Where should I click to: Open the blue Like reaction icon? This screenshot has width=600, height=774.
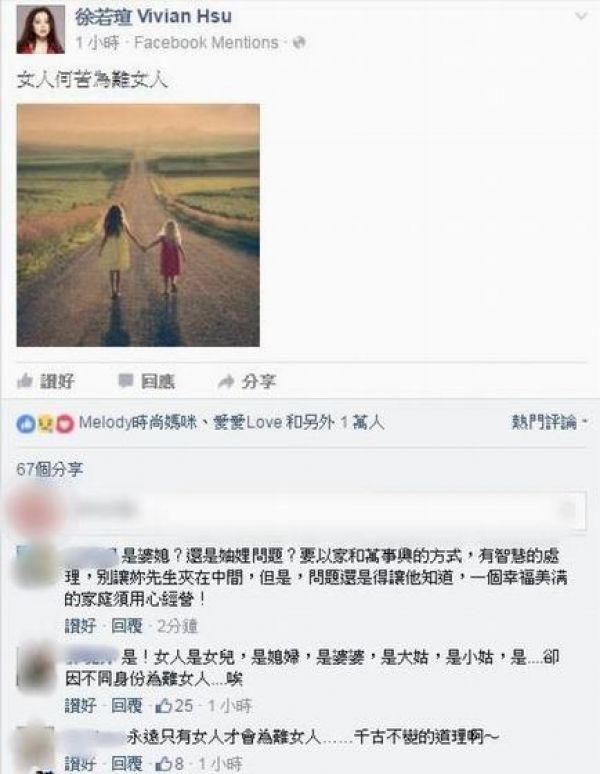[x=25, y=424]
